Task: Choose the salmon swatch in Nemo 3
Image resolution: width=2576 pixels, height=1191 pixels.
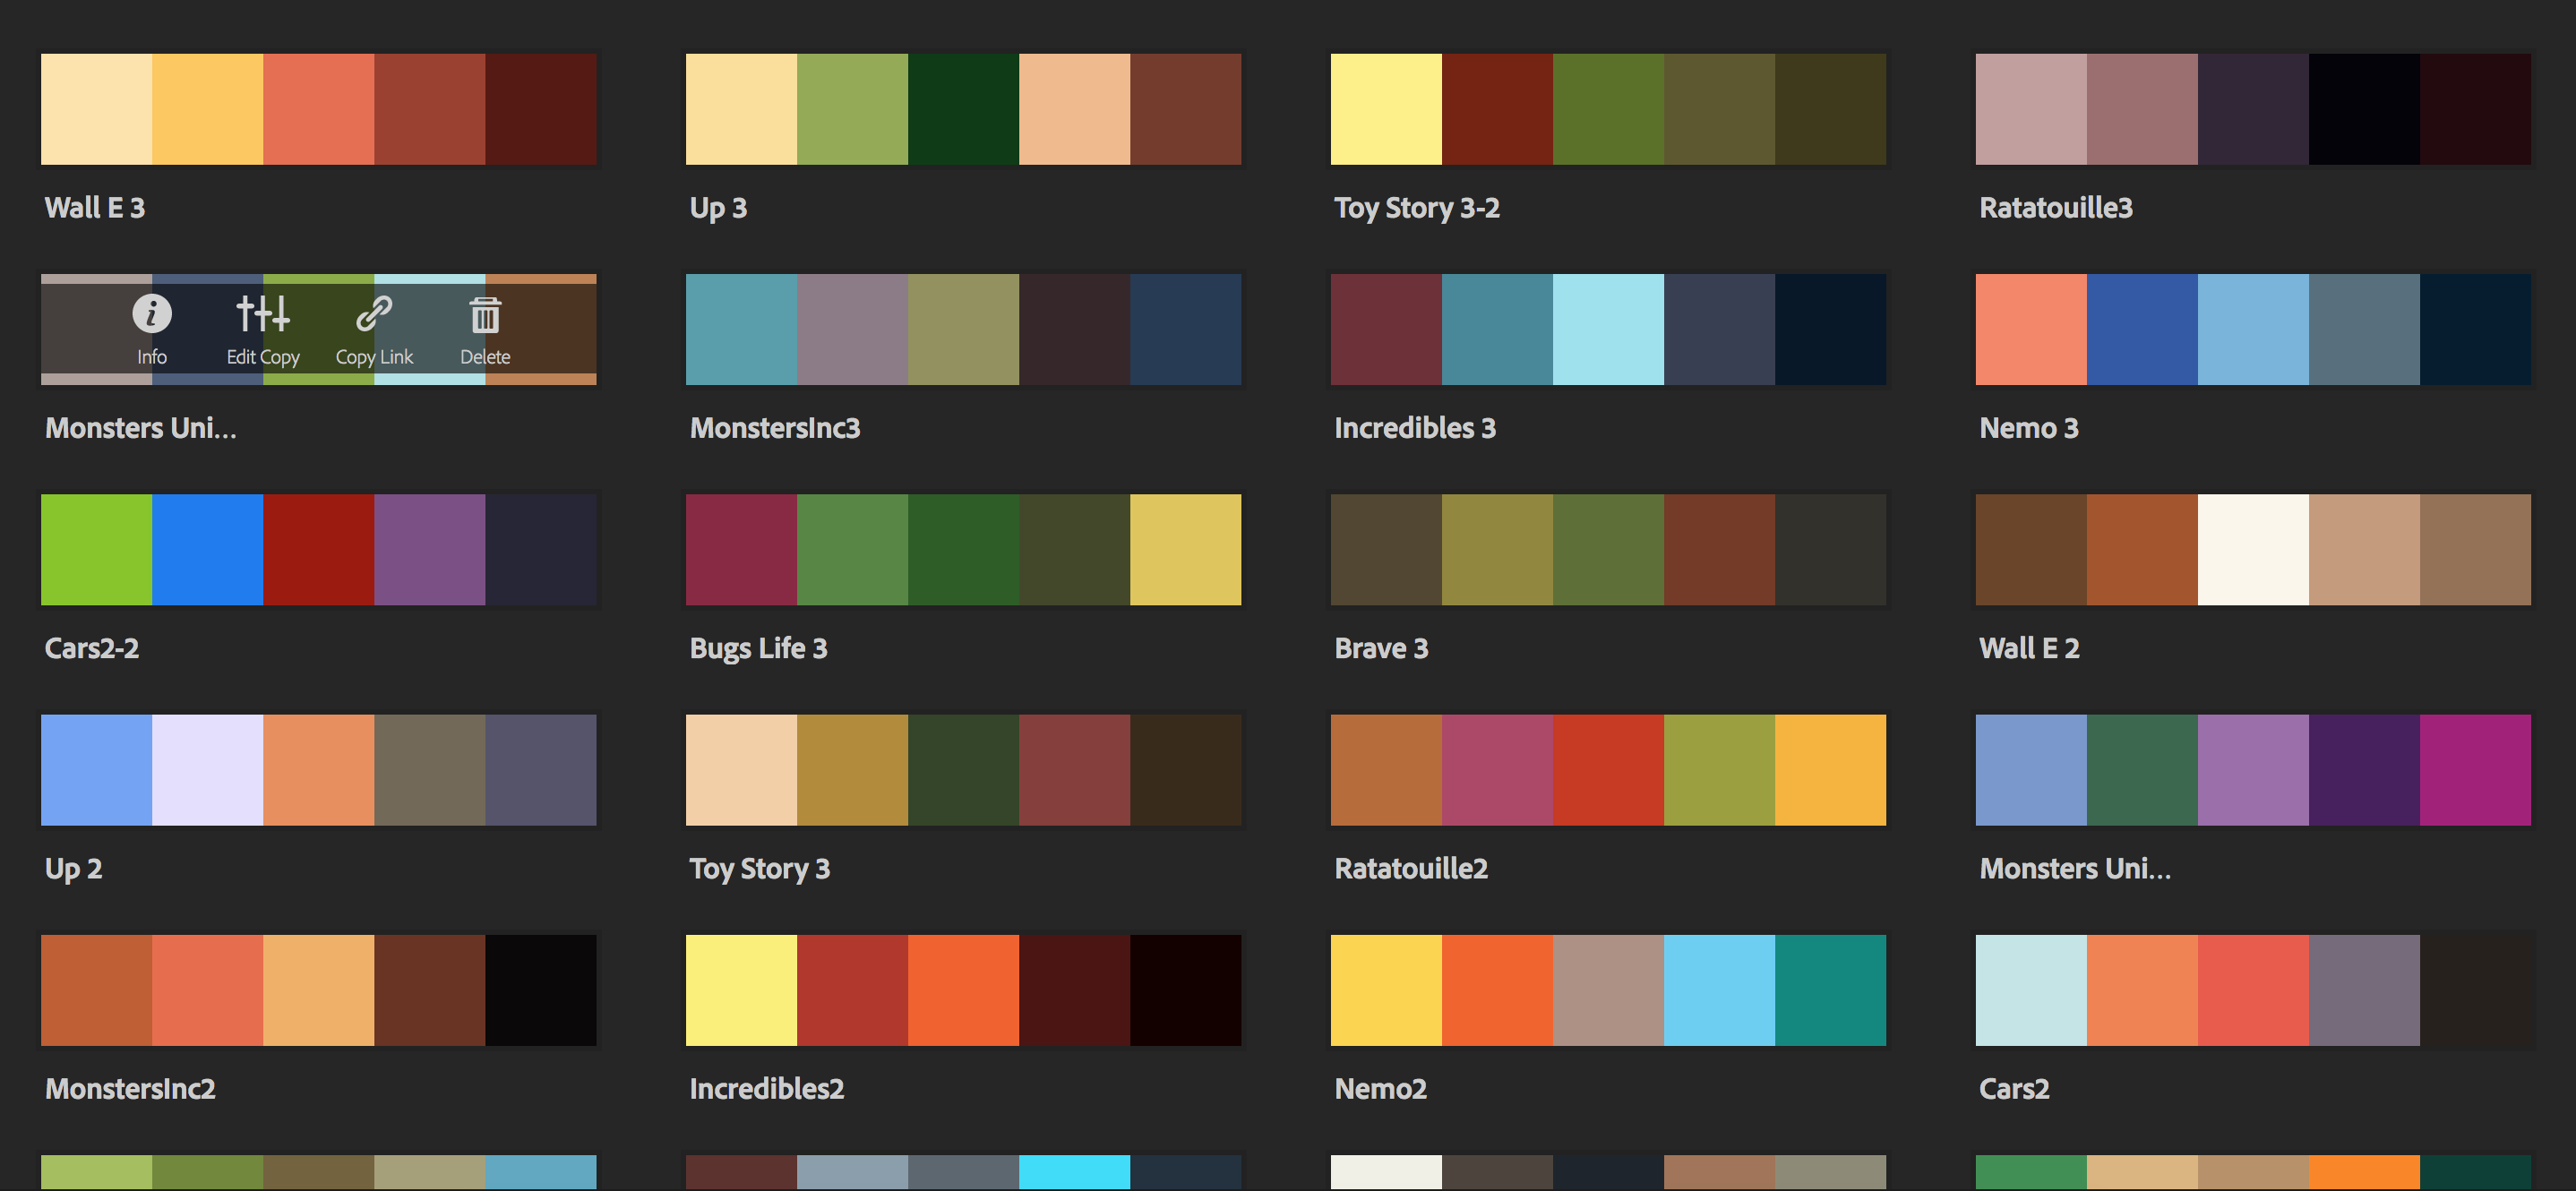Action: pos(2031,329)
